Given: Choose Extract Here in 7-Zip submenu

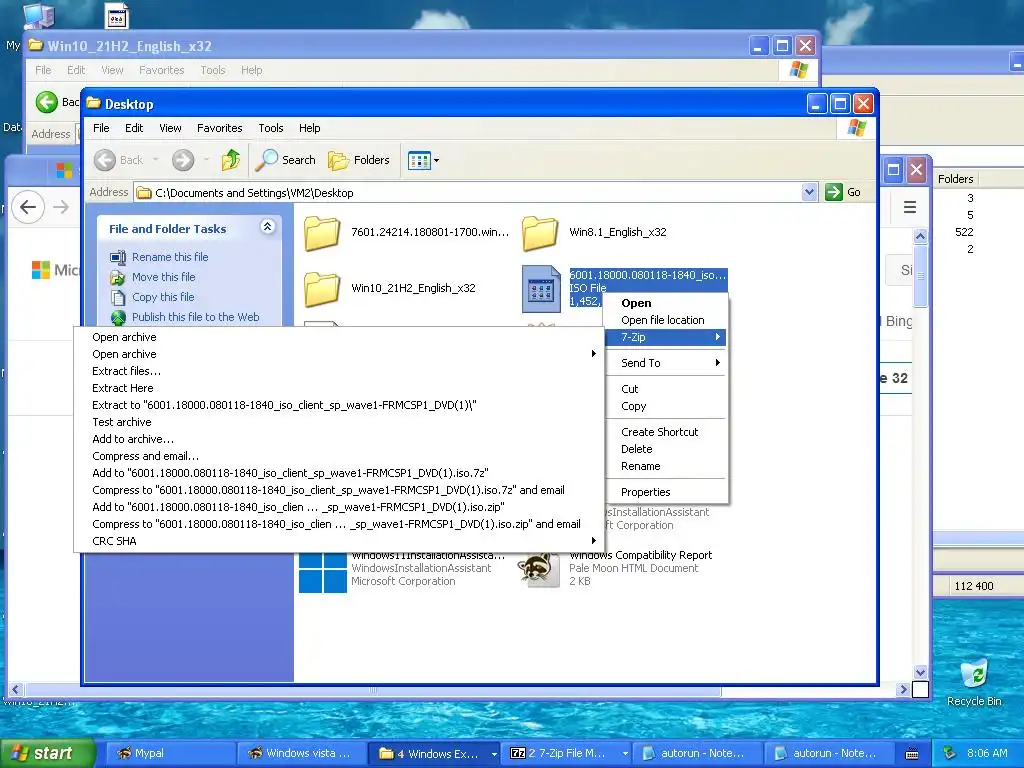Looking at the screenshot, I should point(339,388).
